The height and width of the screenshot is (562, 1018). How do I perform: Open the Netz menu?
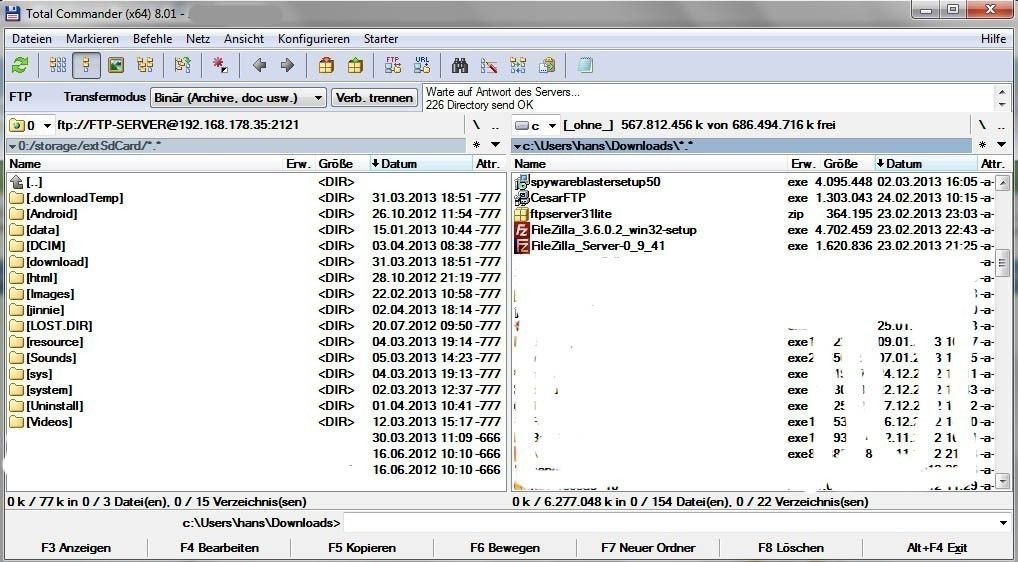(x=198, y=39)
